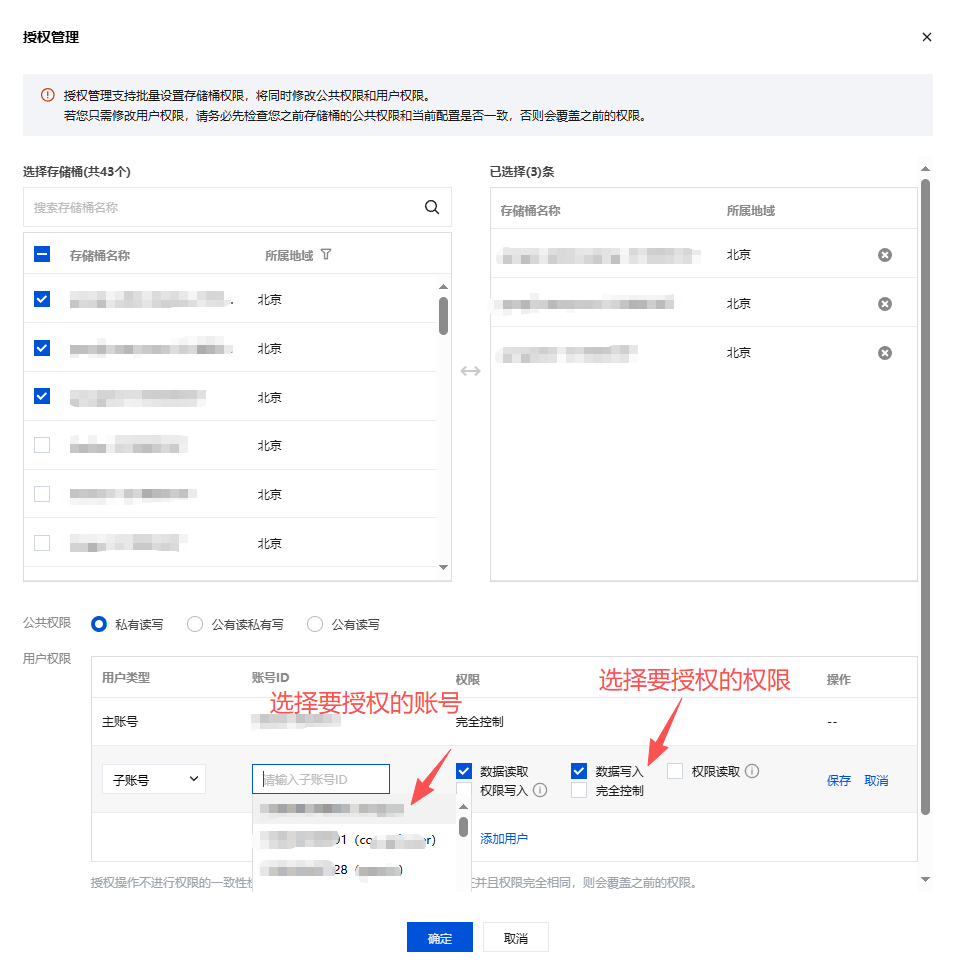
Task: Focus the 请输入子账号ID input field
Action: pos(321,780)
